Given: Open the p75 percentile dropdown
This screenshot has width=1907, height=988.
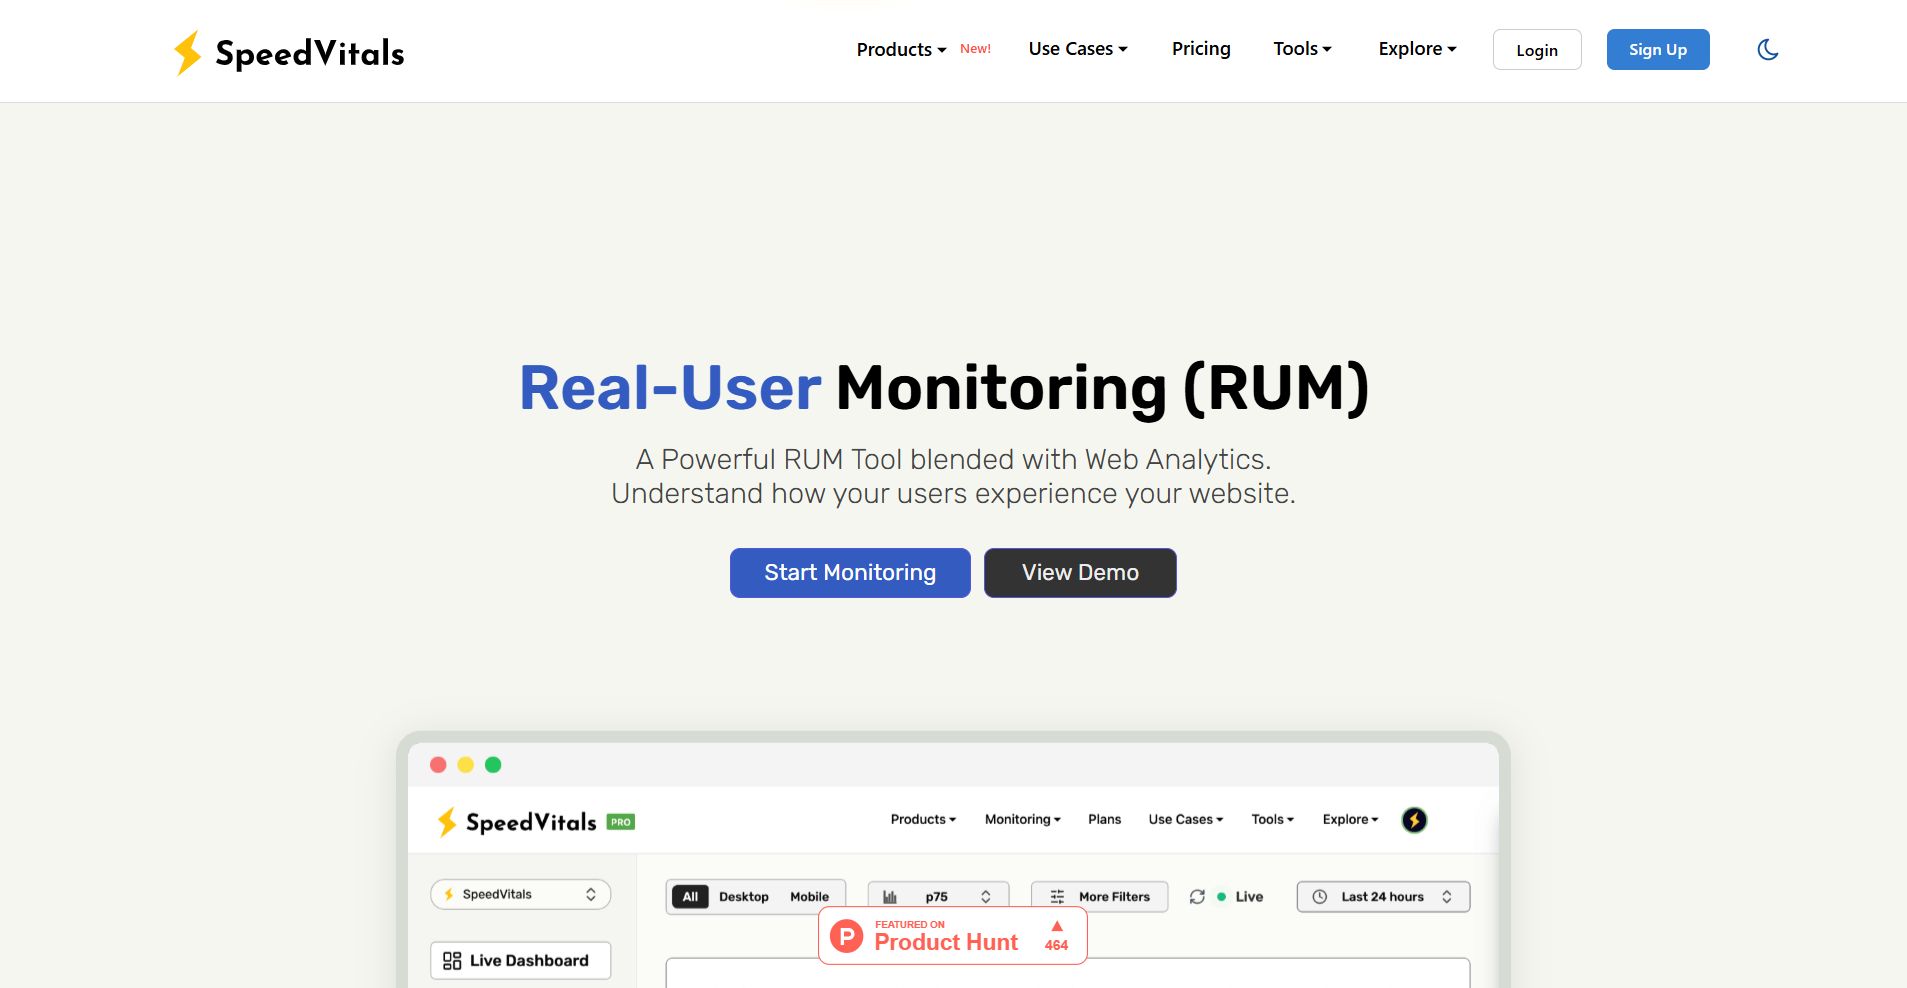Looking at the screenshot, I should click(938, 897).
